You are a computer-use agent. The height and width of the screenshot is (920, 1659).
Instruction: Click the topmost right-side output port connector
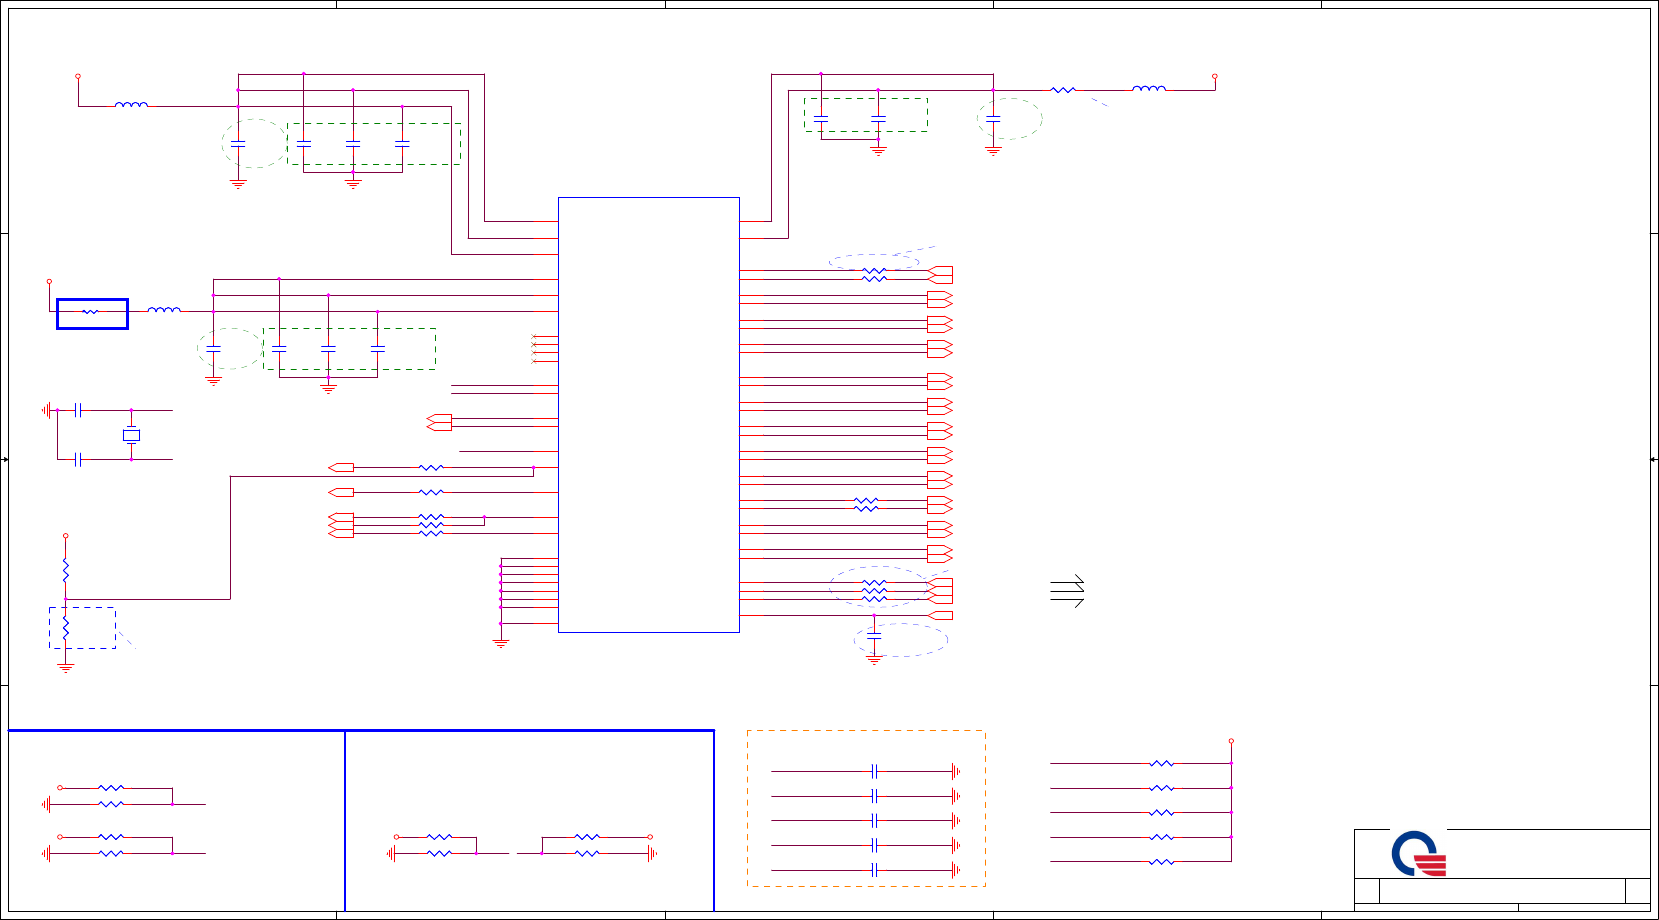[x=940, y=275]
